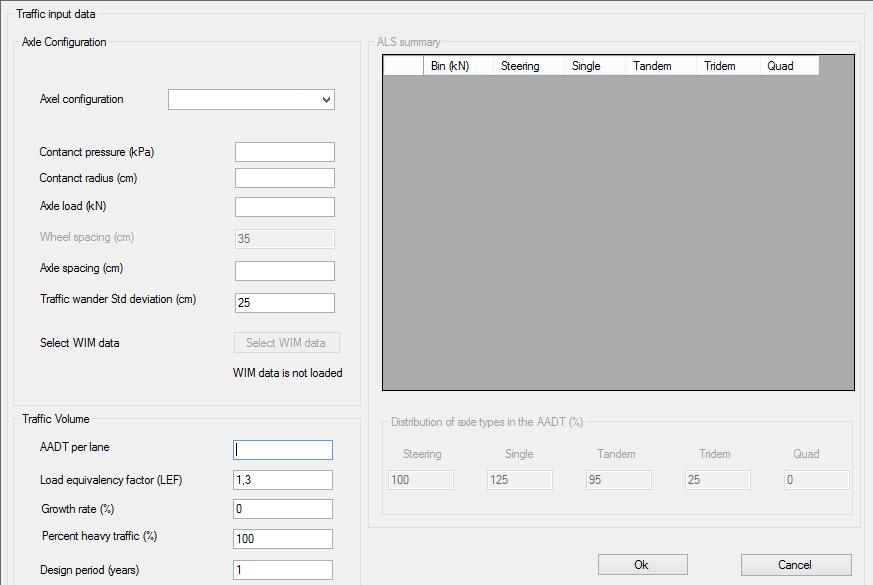Click the 'ALS summary' group label
Image resolution: width=873 pixels, height=585 pixels.
point(409,42)
